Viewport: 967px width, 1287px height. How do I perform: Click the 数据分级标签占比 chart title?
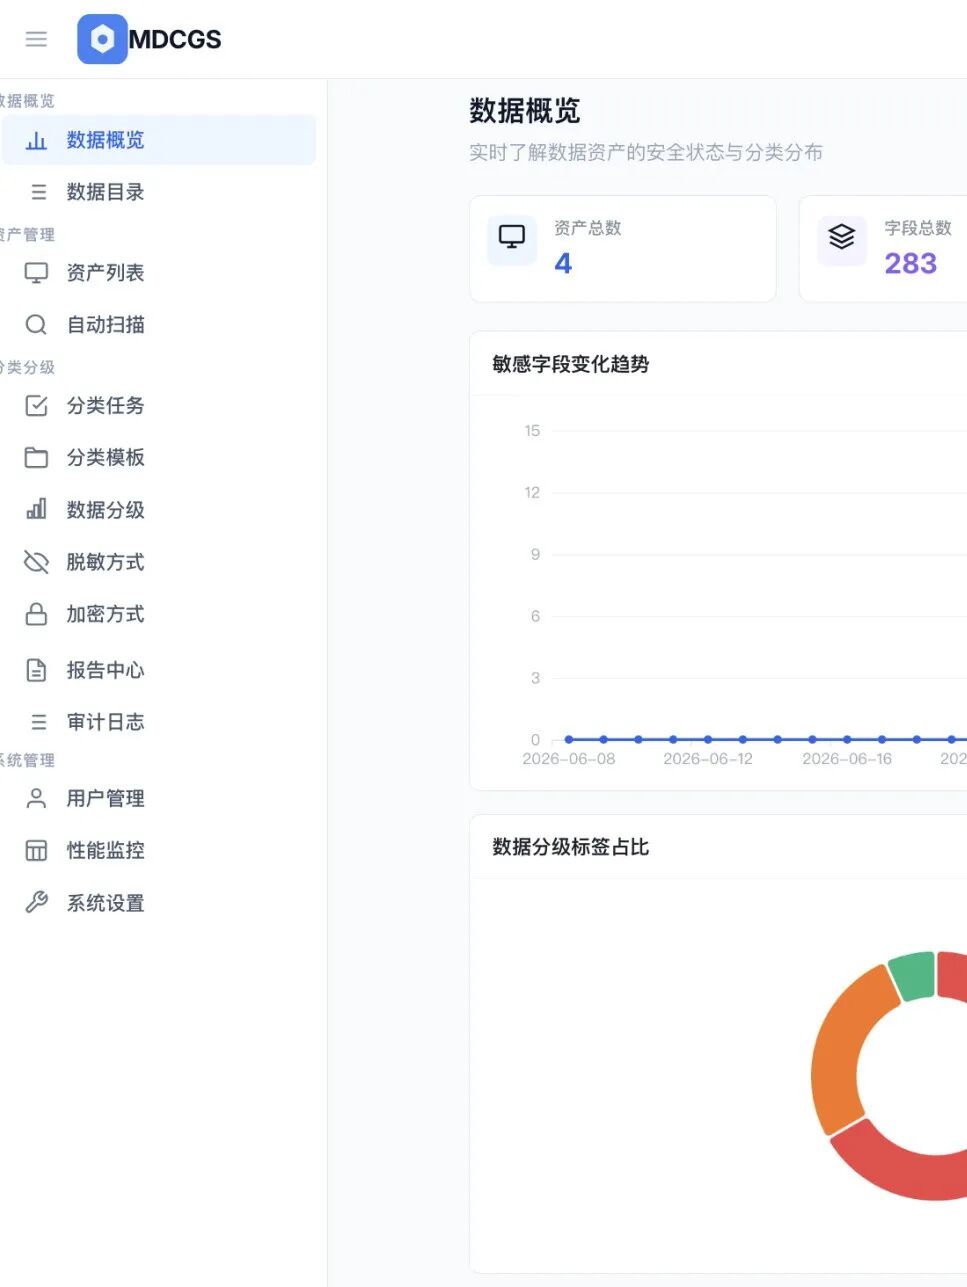[571, 847]
